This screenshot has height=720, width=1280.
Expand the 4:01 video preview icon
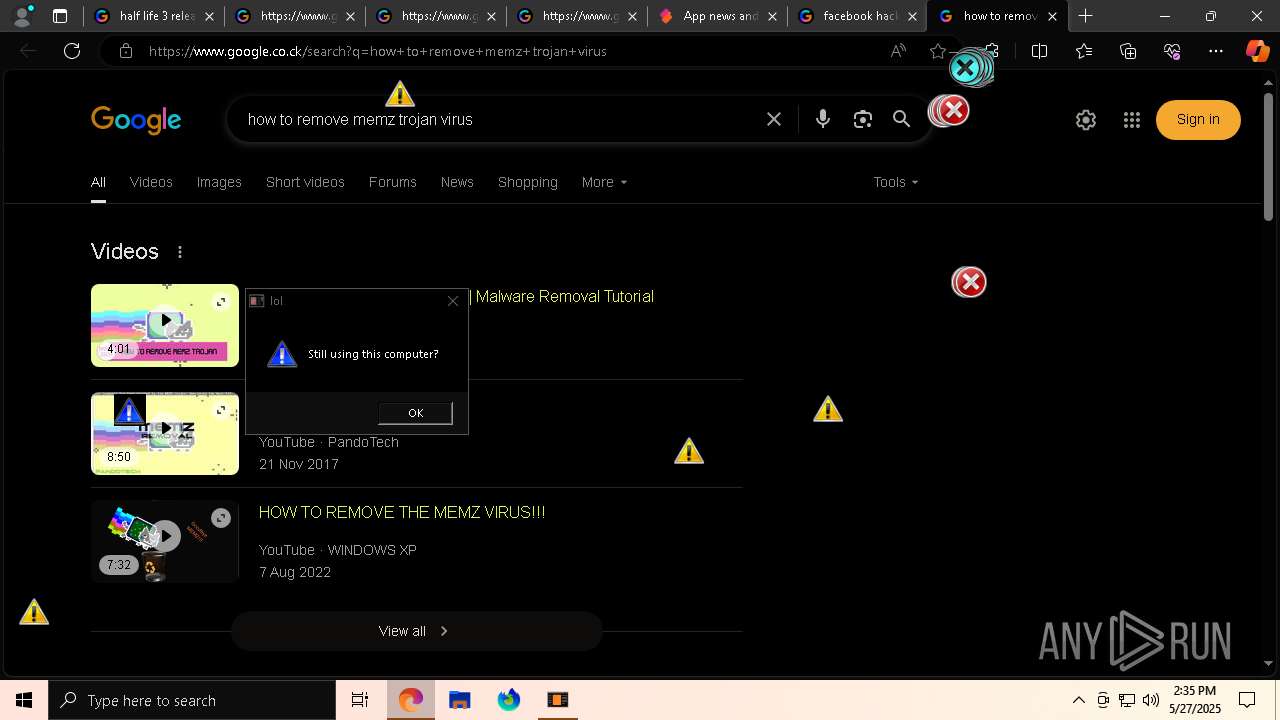(x=221, y=301)
